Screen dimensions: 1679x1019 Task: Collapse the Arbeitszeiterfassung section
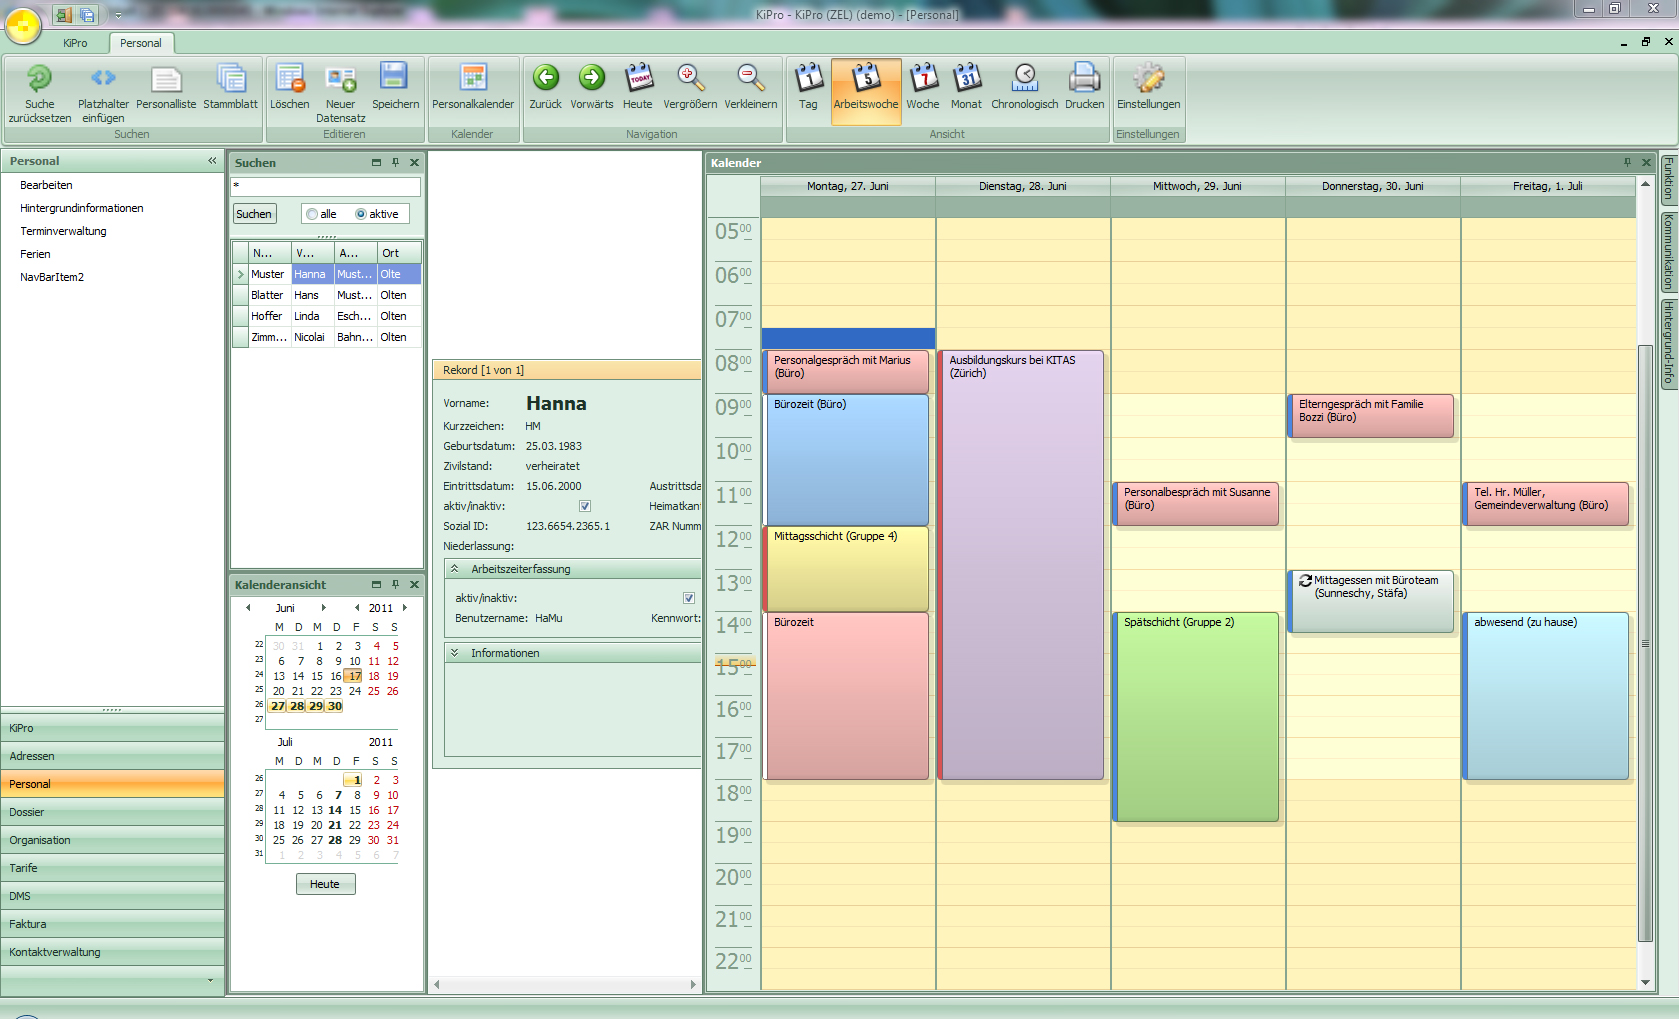coord(454,569)
